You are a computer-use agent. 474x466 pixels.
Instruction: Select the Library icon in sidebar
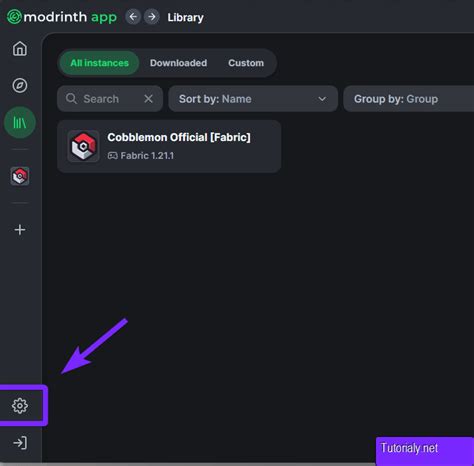[20, 123]
